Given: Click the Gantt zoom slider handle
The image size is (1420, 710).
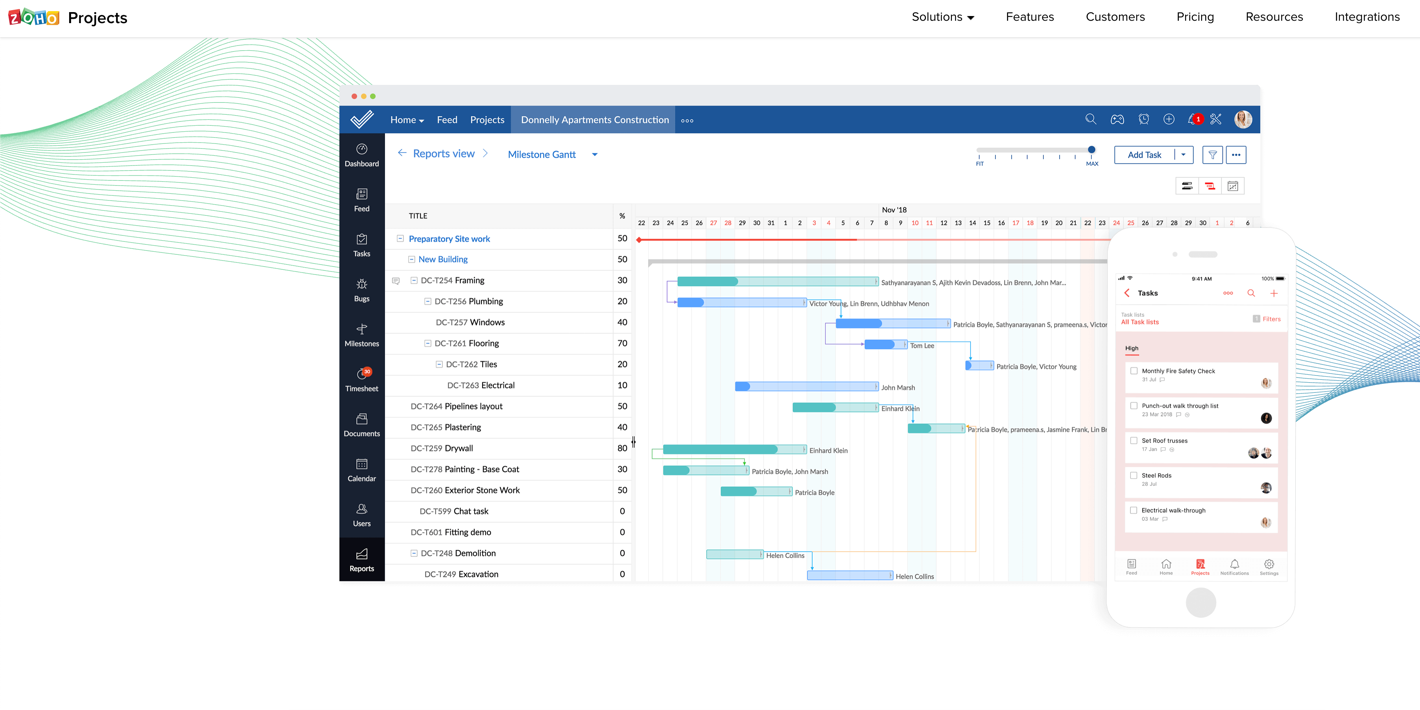Looking at the screenshot, I should pyautogui.click(x=1092, y=150).
